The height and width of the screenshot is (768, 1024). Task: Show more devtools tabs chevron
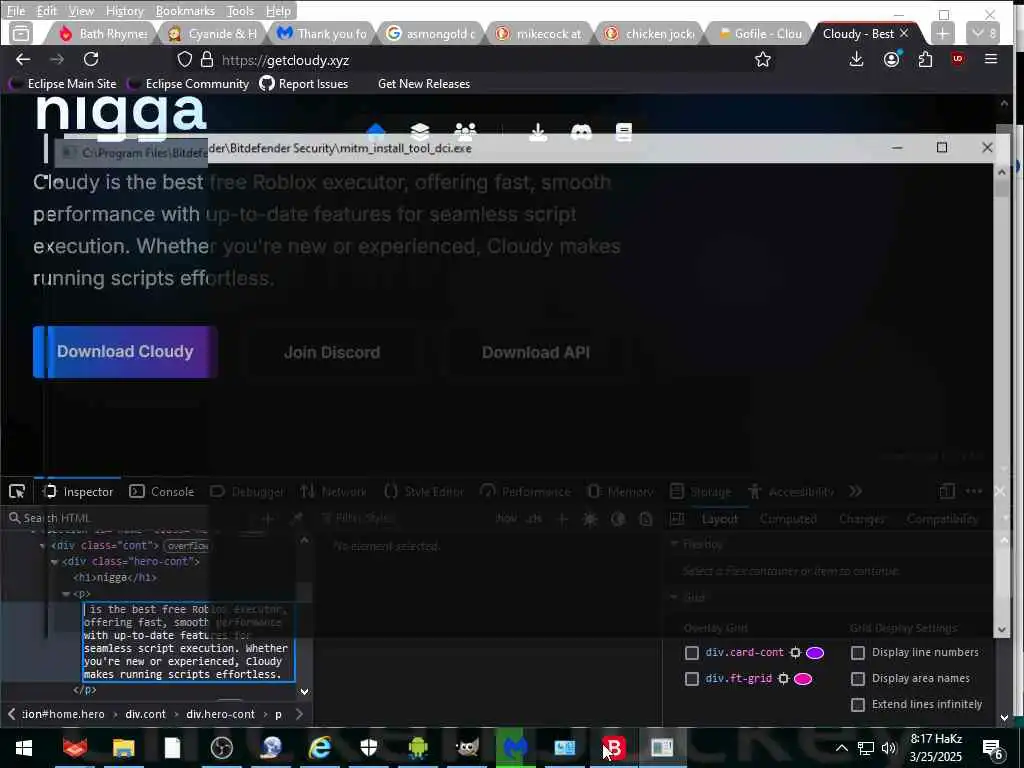(x=856, y=491)
